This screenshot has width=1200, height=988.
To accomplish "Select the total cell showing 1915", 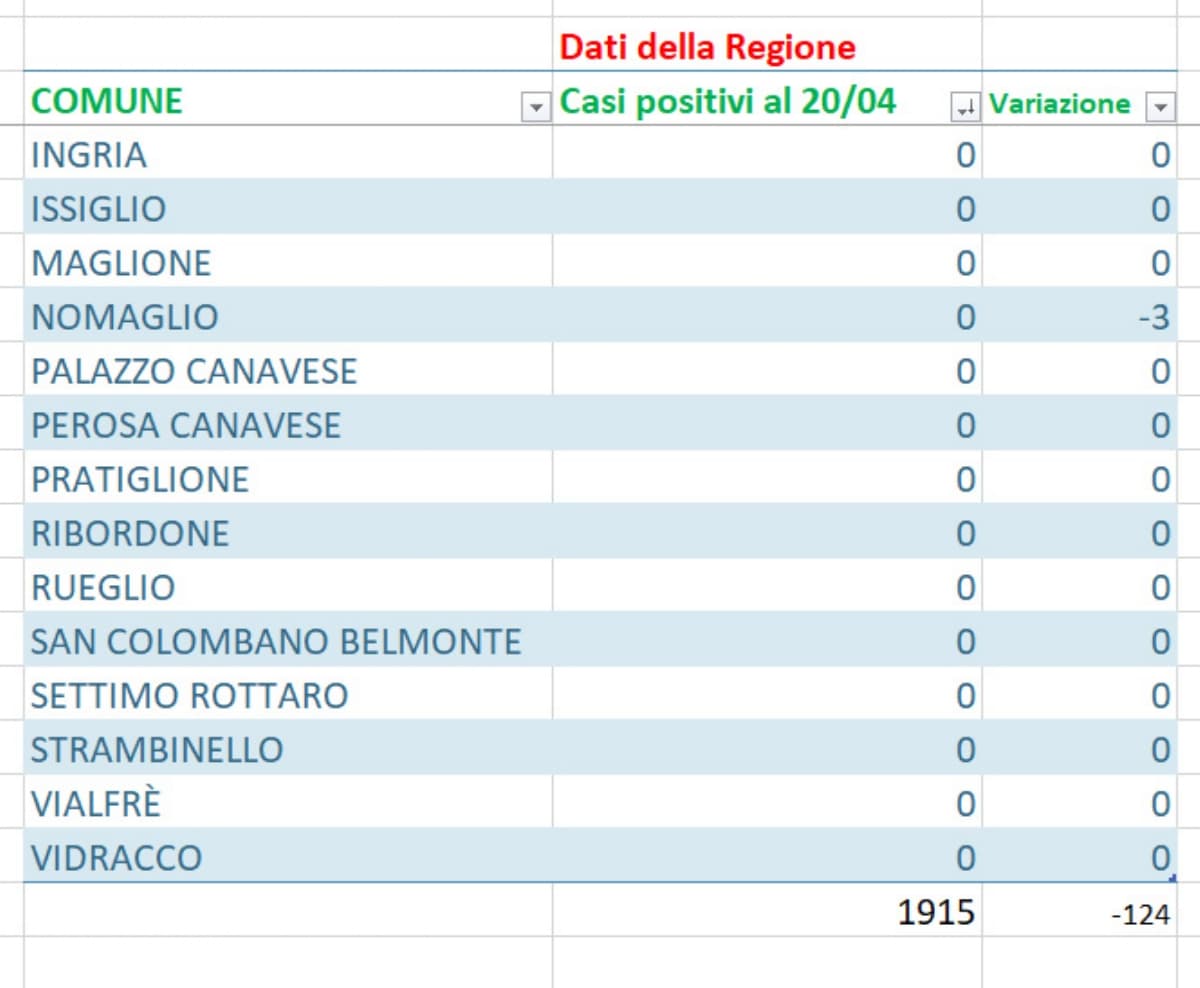I will tap(936, 911).
